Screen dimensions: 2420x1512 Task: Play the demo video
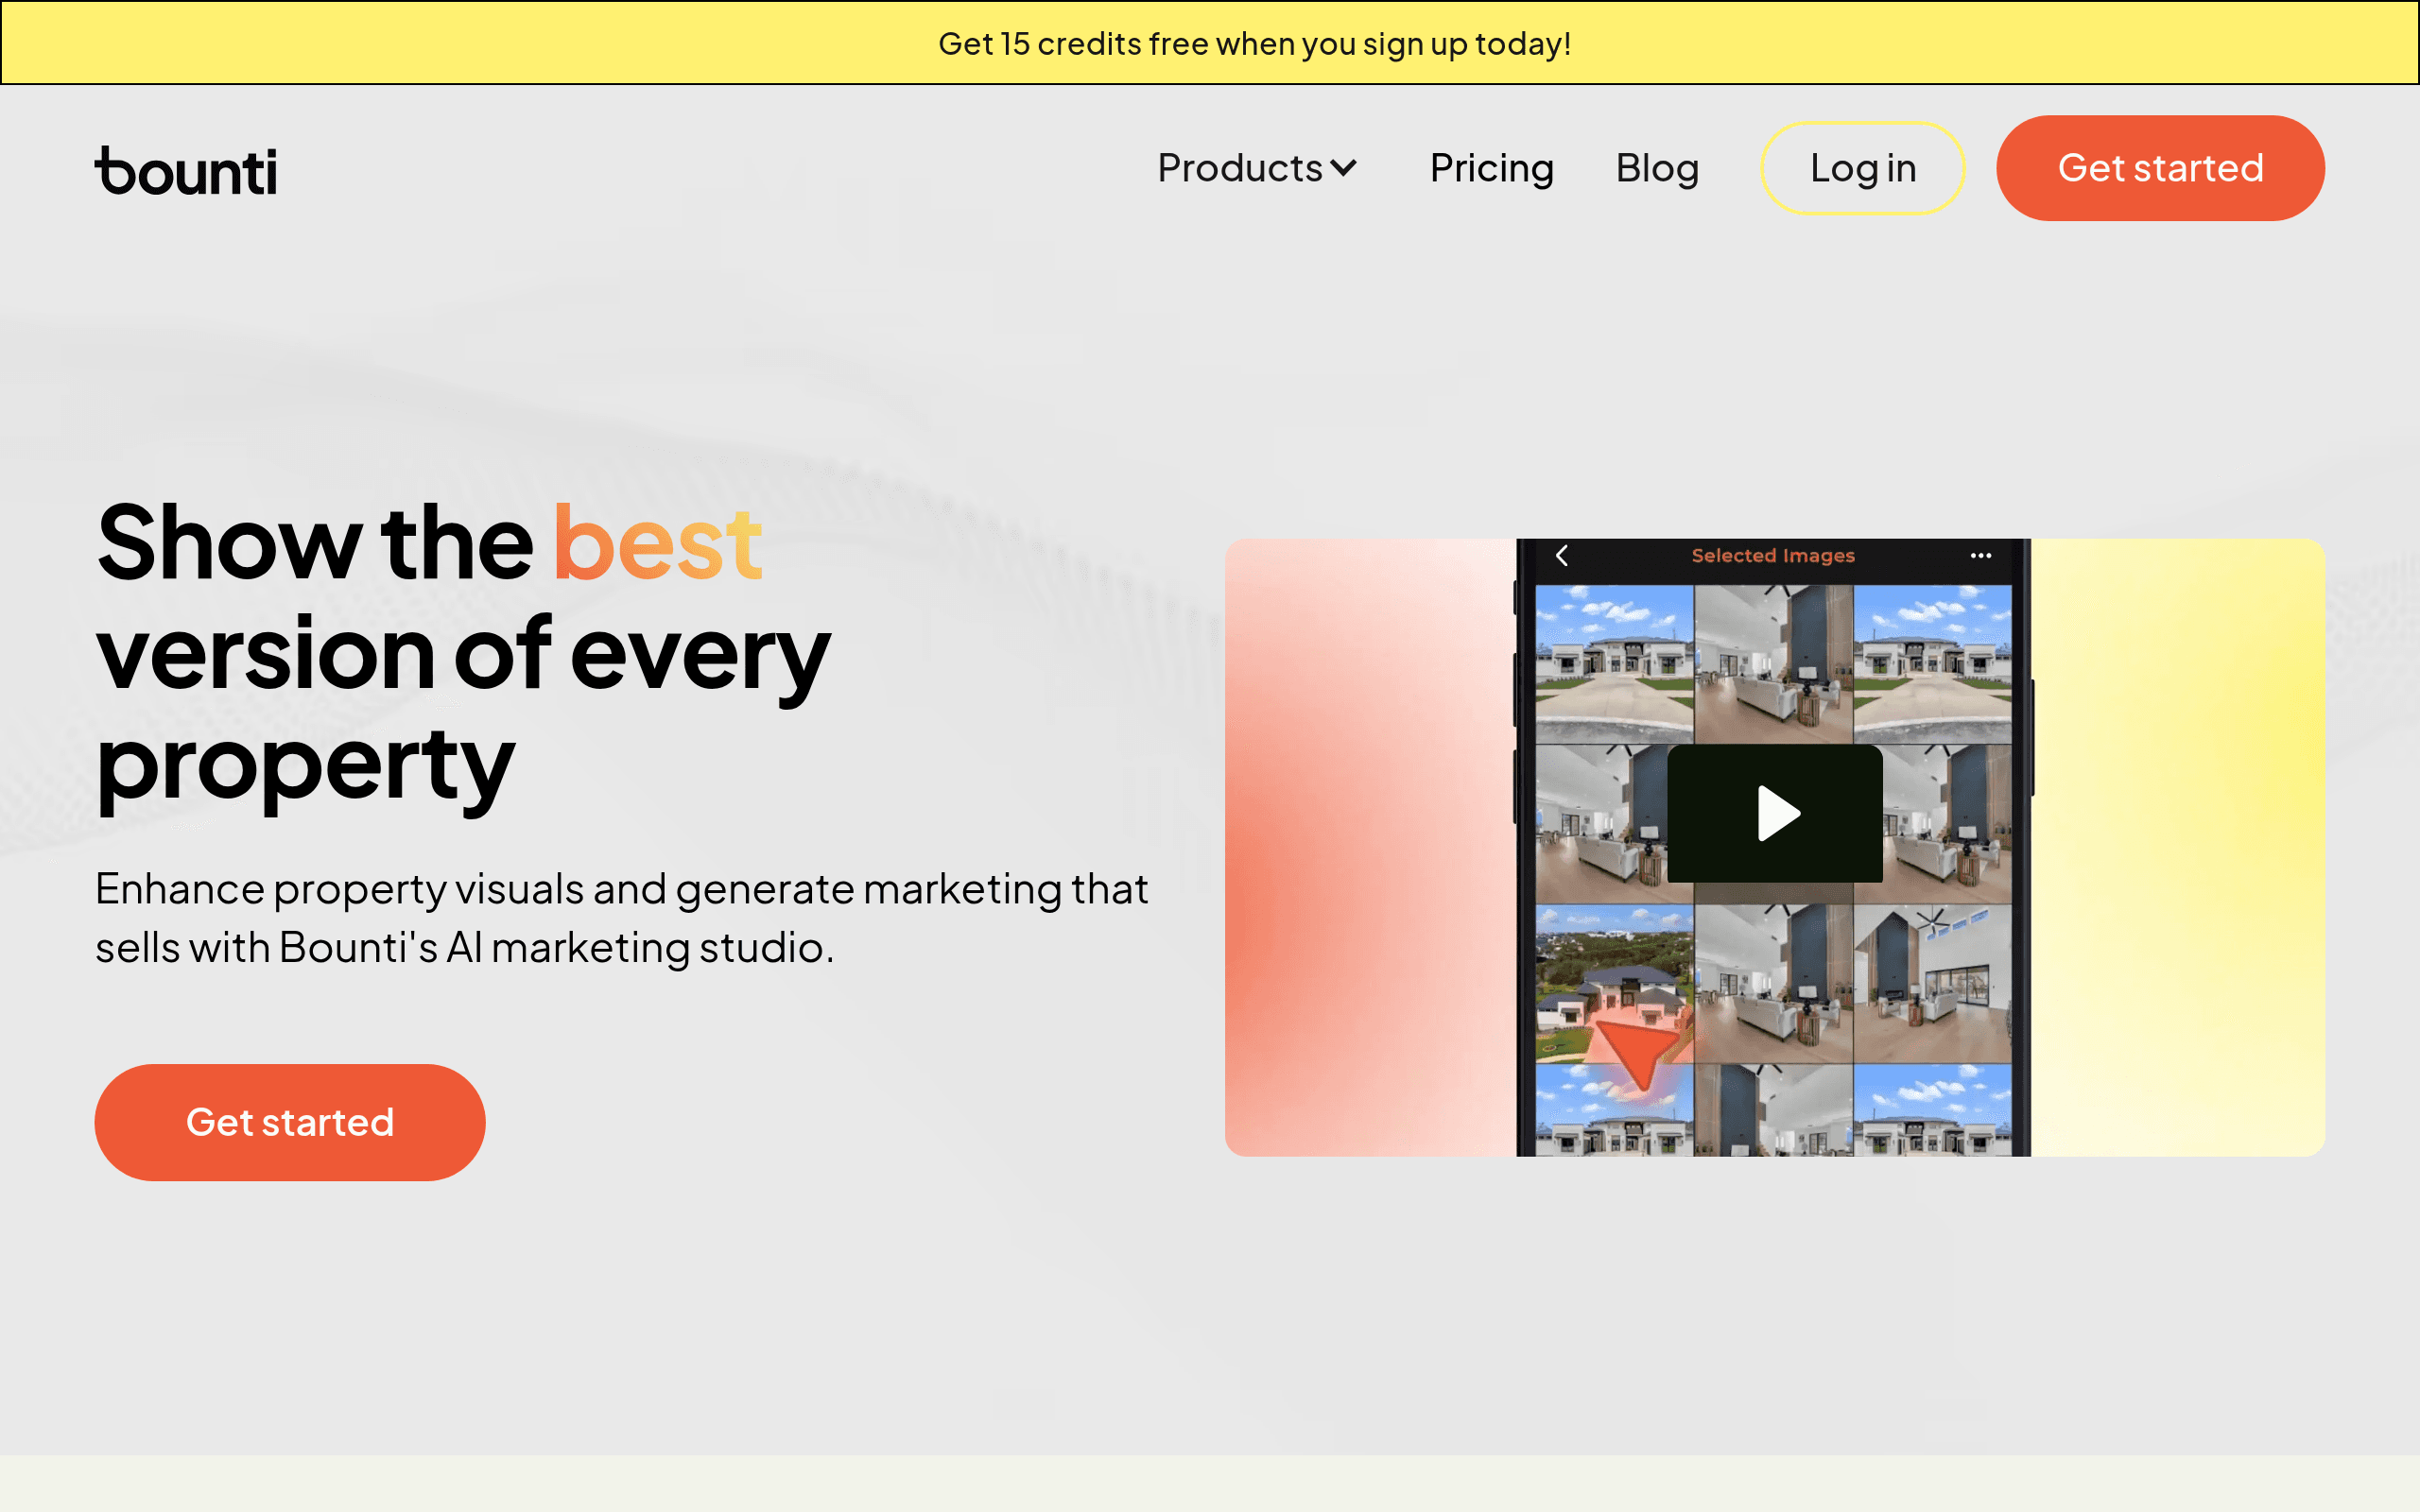point(1775,813)
